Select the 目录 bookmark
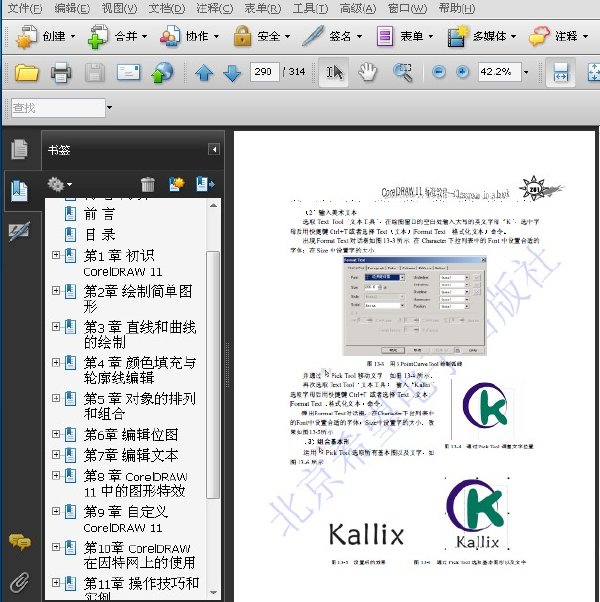The image size is (600, 602). click(99, 235)
